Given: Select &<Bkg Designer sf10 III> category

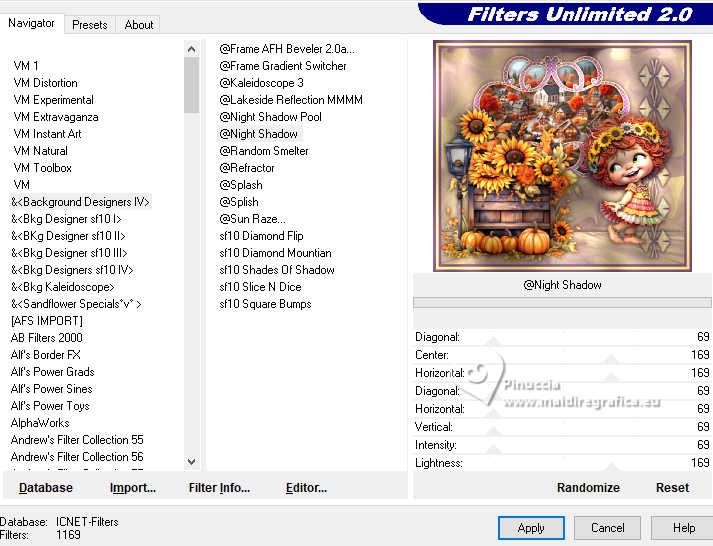Looking at the screenshot, I should (69, 253).
